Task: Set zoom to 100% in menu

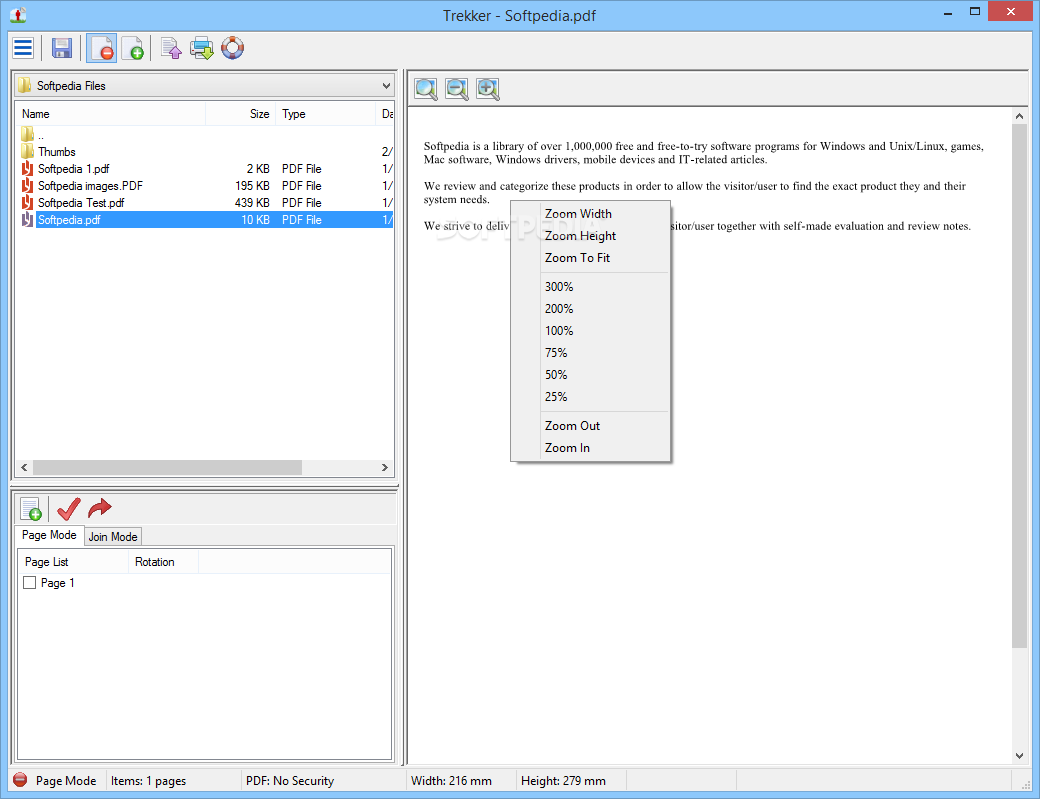Action: coord(559,330)
